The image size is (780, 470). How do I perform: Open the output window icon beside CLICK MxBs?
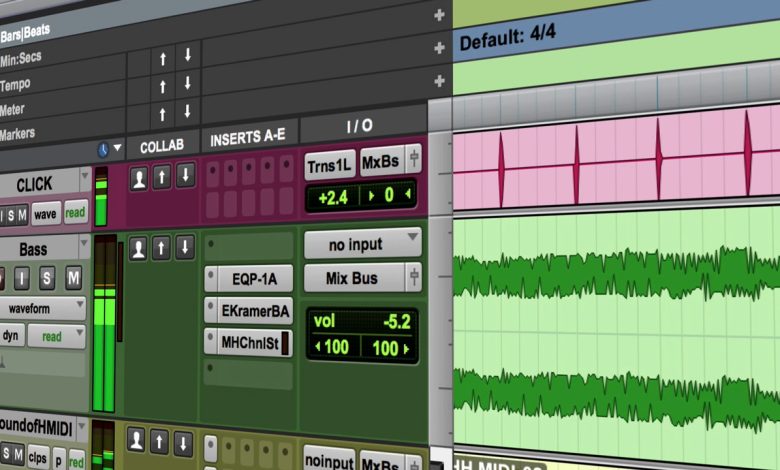pos(414,159)
